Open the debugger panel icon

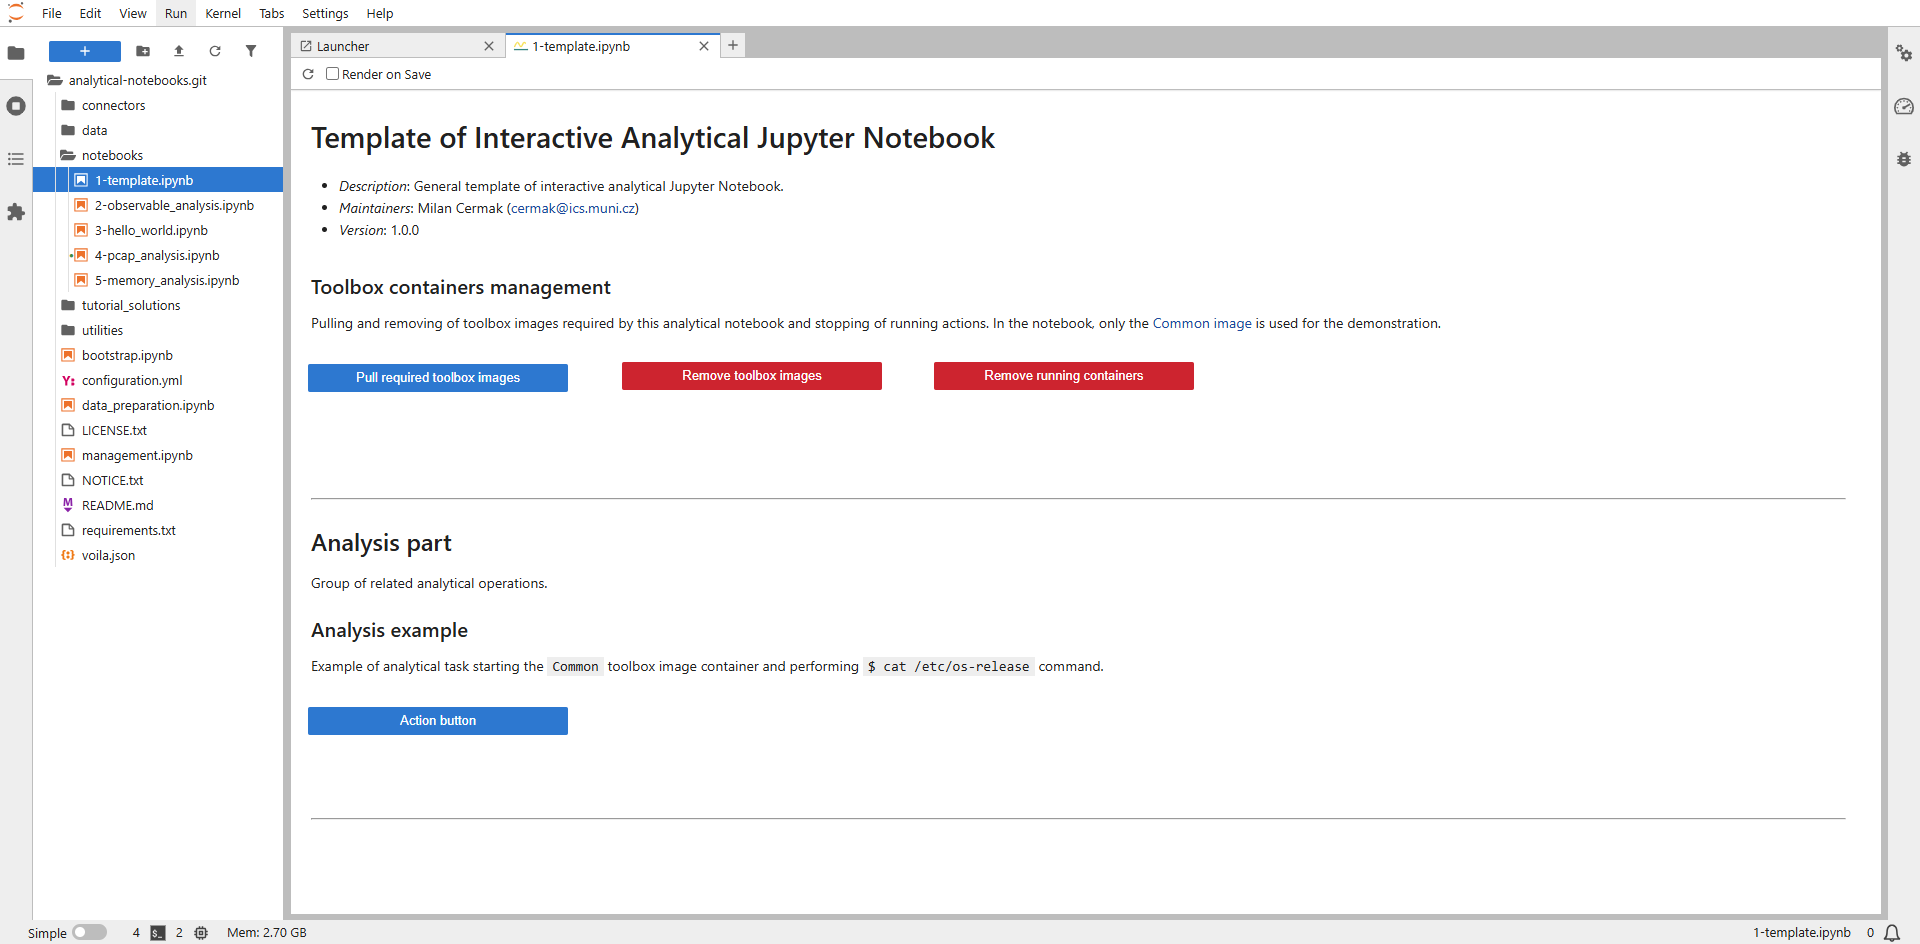(x=1905, y=159)
